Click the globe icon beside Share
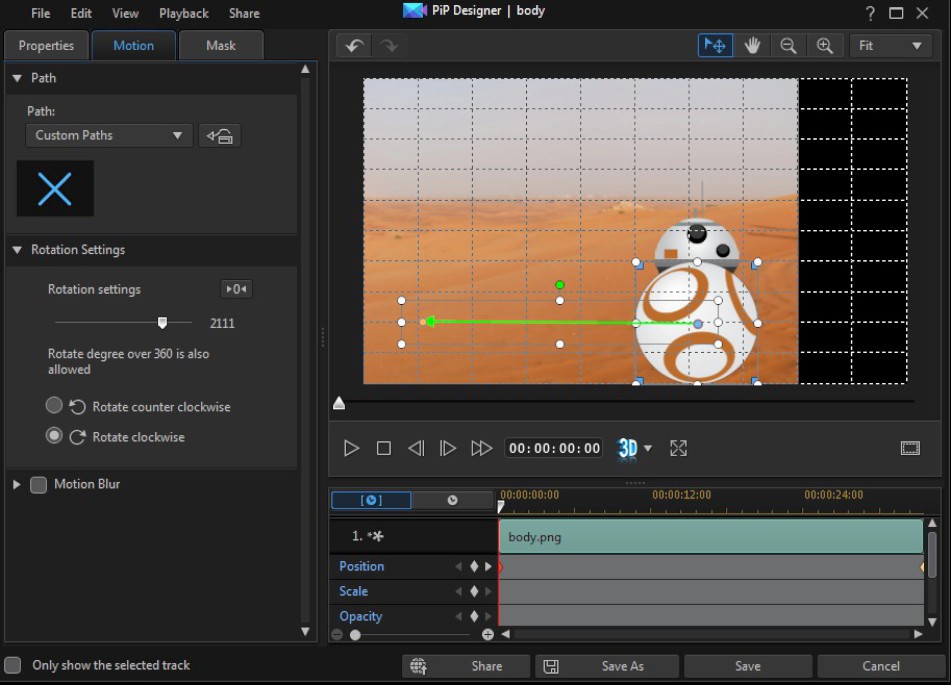Image resolution: width=951 pixels, height=685 pixels. click(x=418, y=666)
